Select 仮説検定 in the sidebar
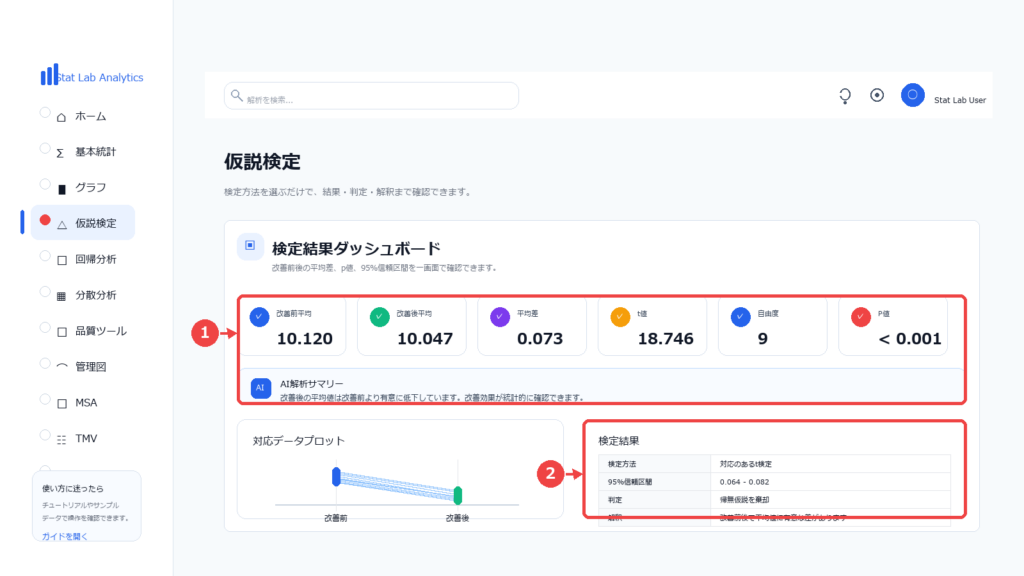Screen dimensions: 1024x576 tap(84, 223)
